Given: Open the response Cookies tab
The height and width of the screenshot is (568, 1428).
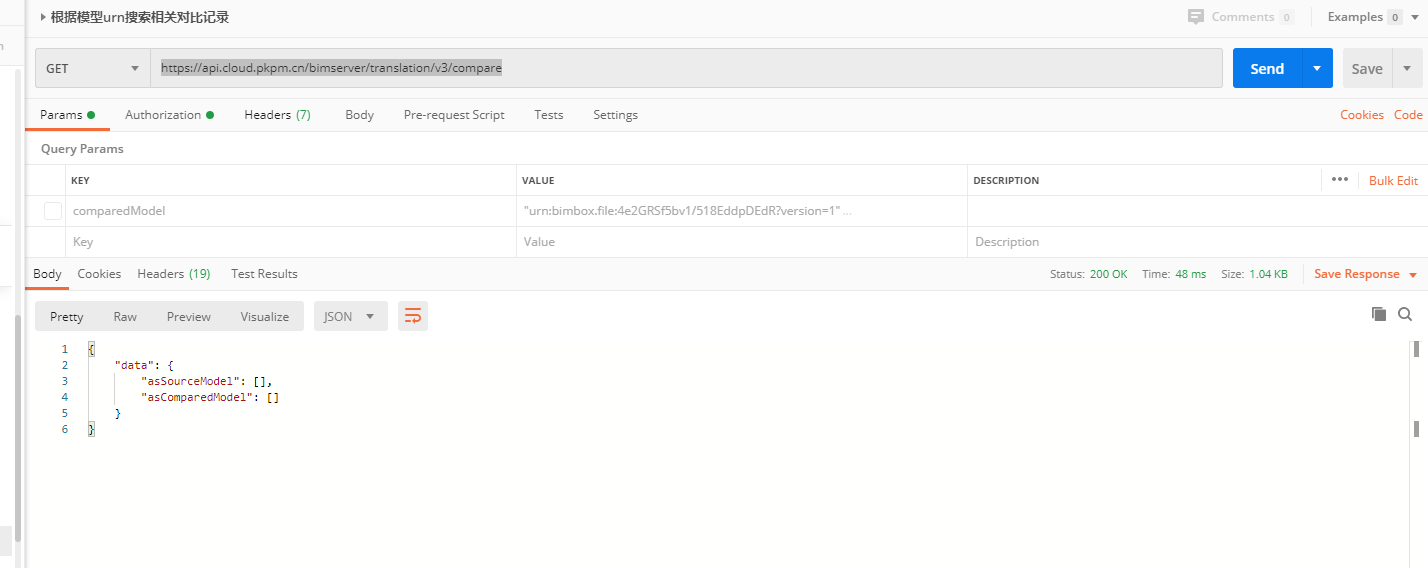Looking at the screenshot, I should [99, 274].
